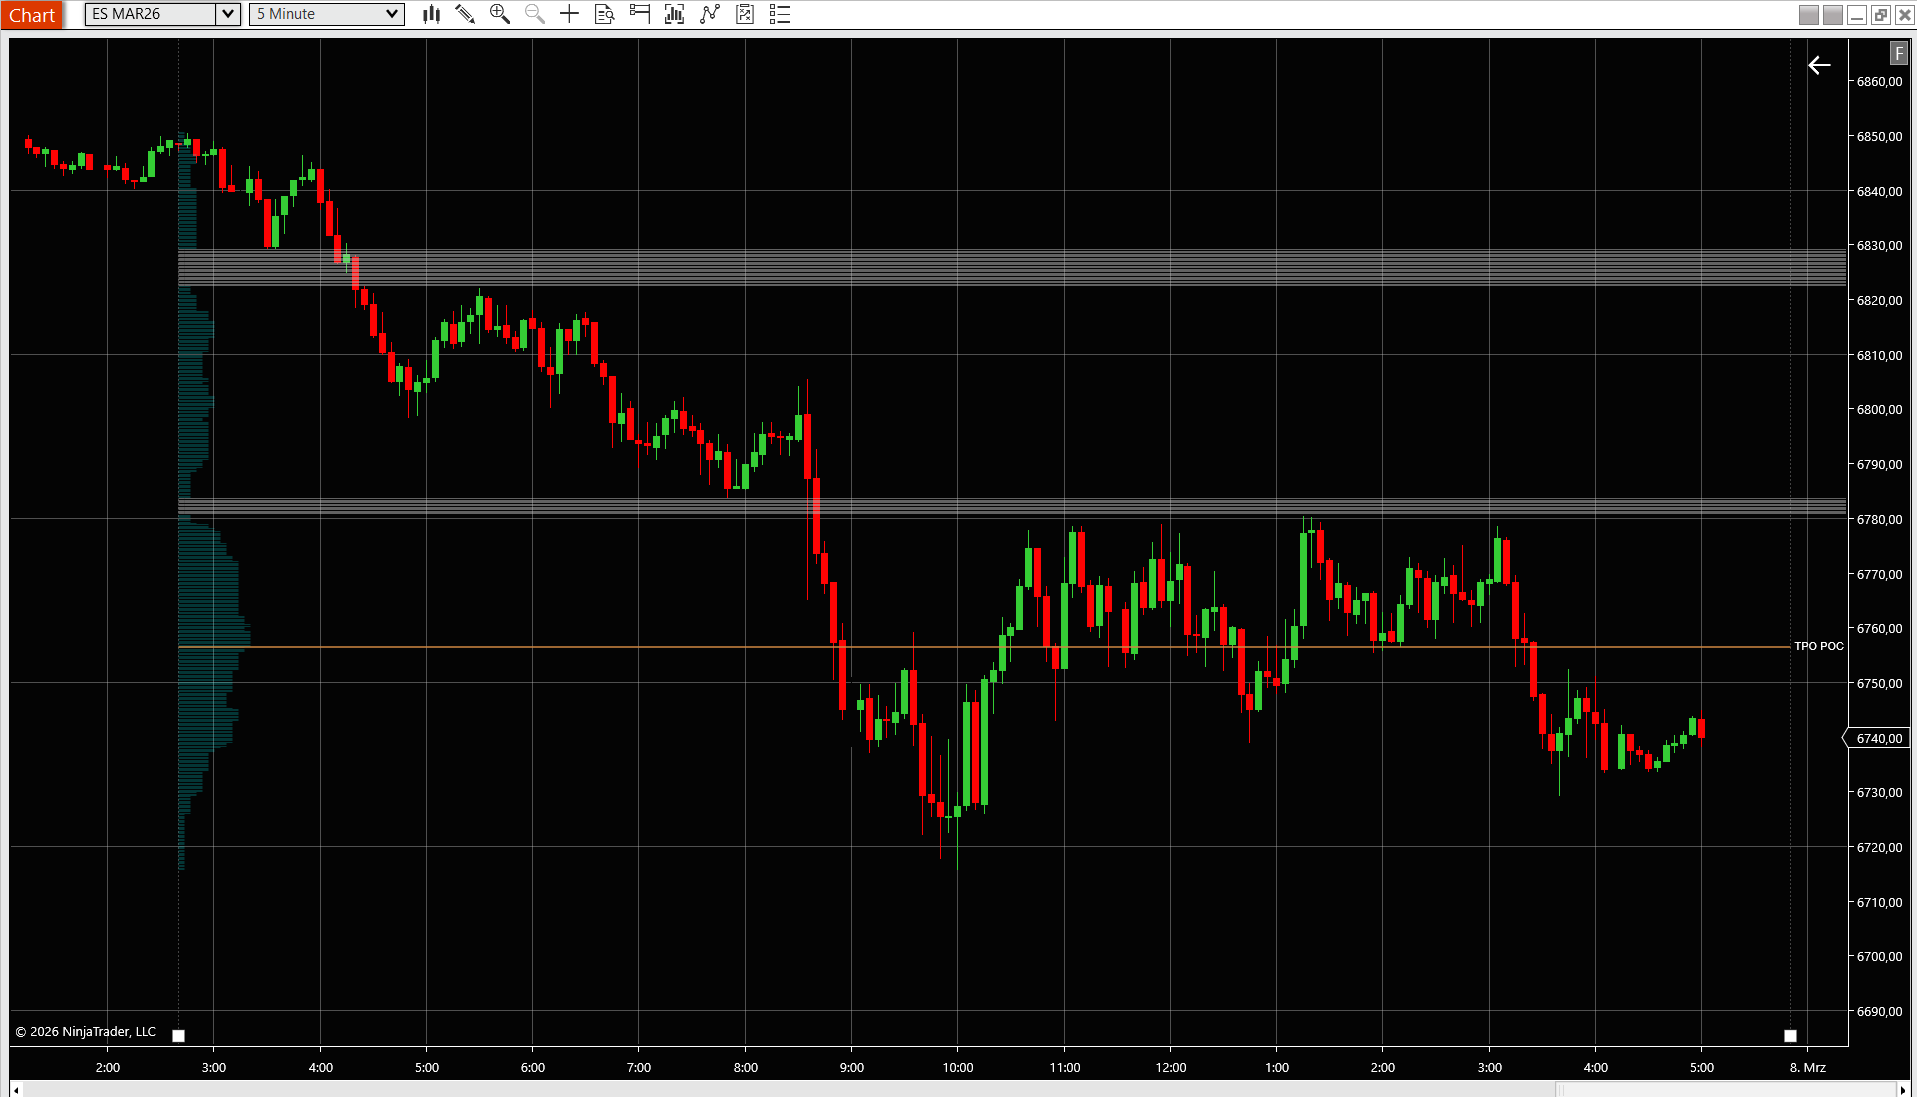Select the crosshair cursor tool
Image resolution: width=1917 pixels, height=1097 pixels.
(x=569, y=14)
